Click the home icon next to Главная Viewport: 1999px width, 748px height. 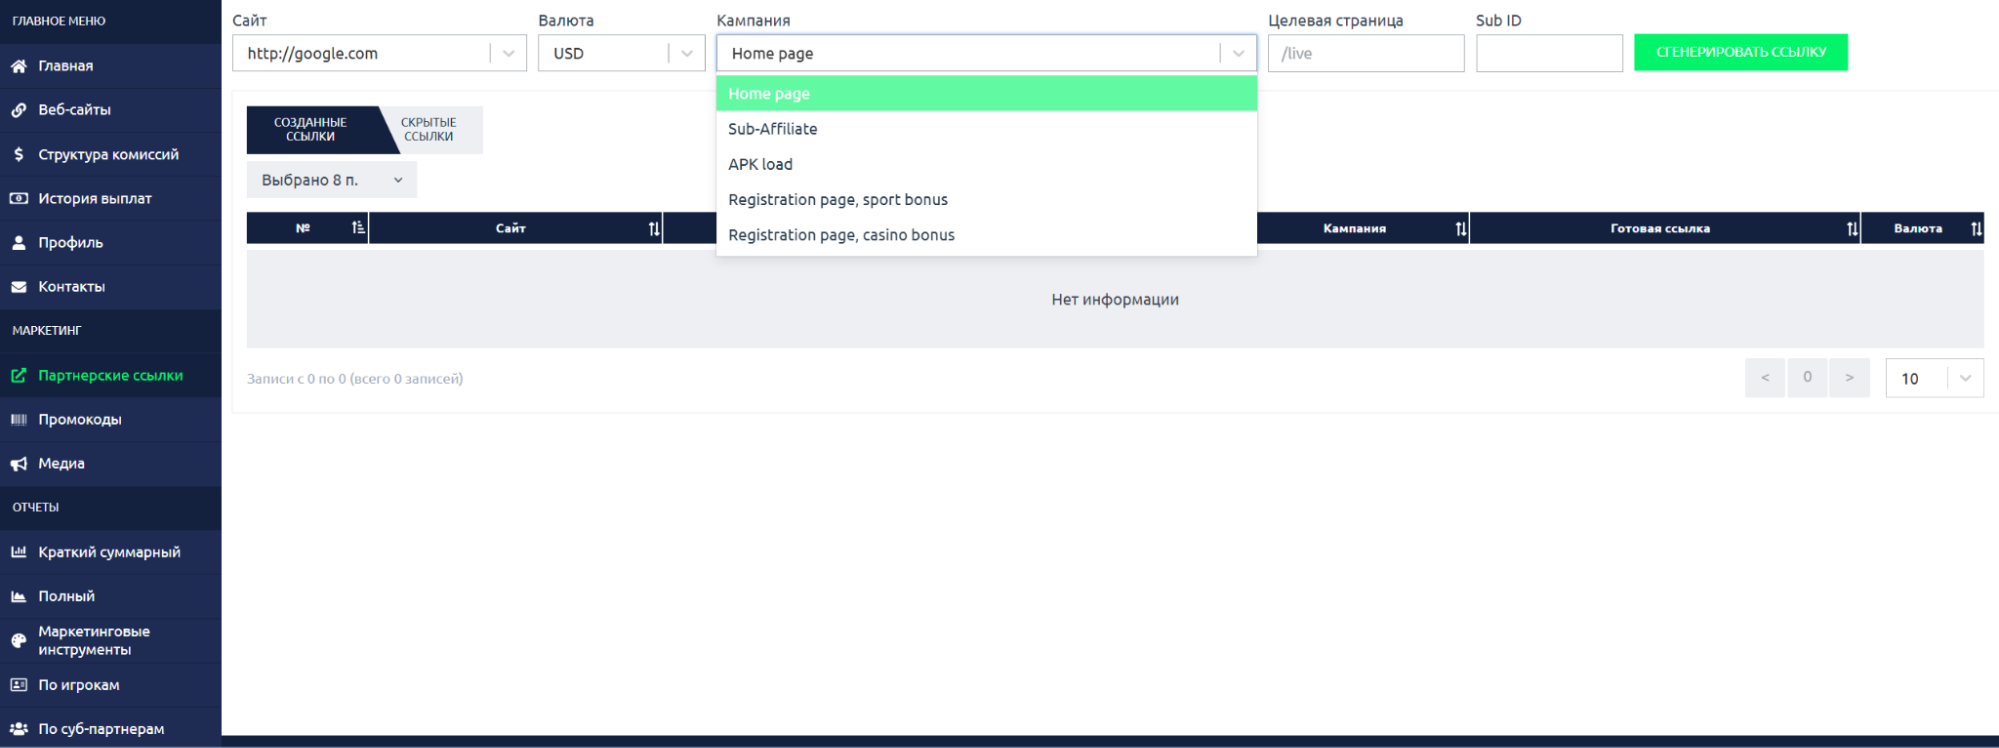pos(19,66)
